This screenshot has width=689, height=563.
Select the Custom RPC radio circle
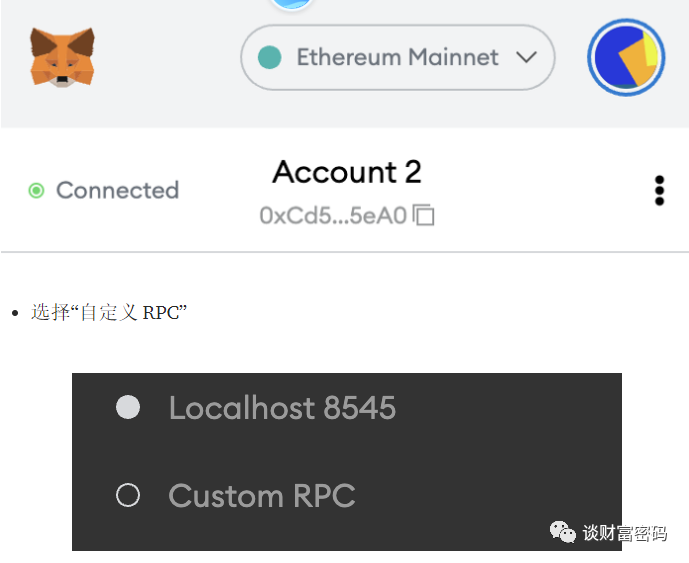(128, 495)
